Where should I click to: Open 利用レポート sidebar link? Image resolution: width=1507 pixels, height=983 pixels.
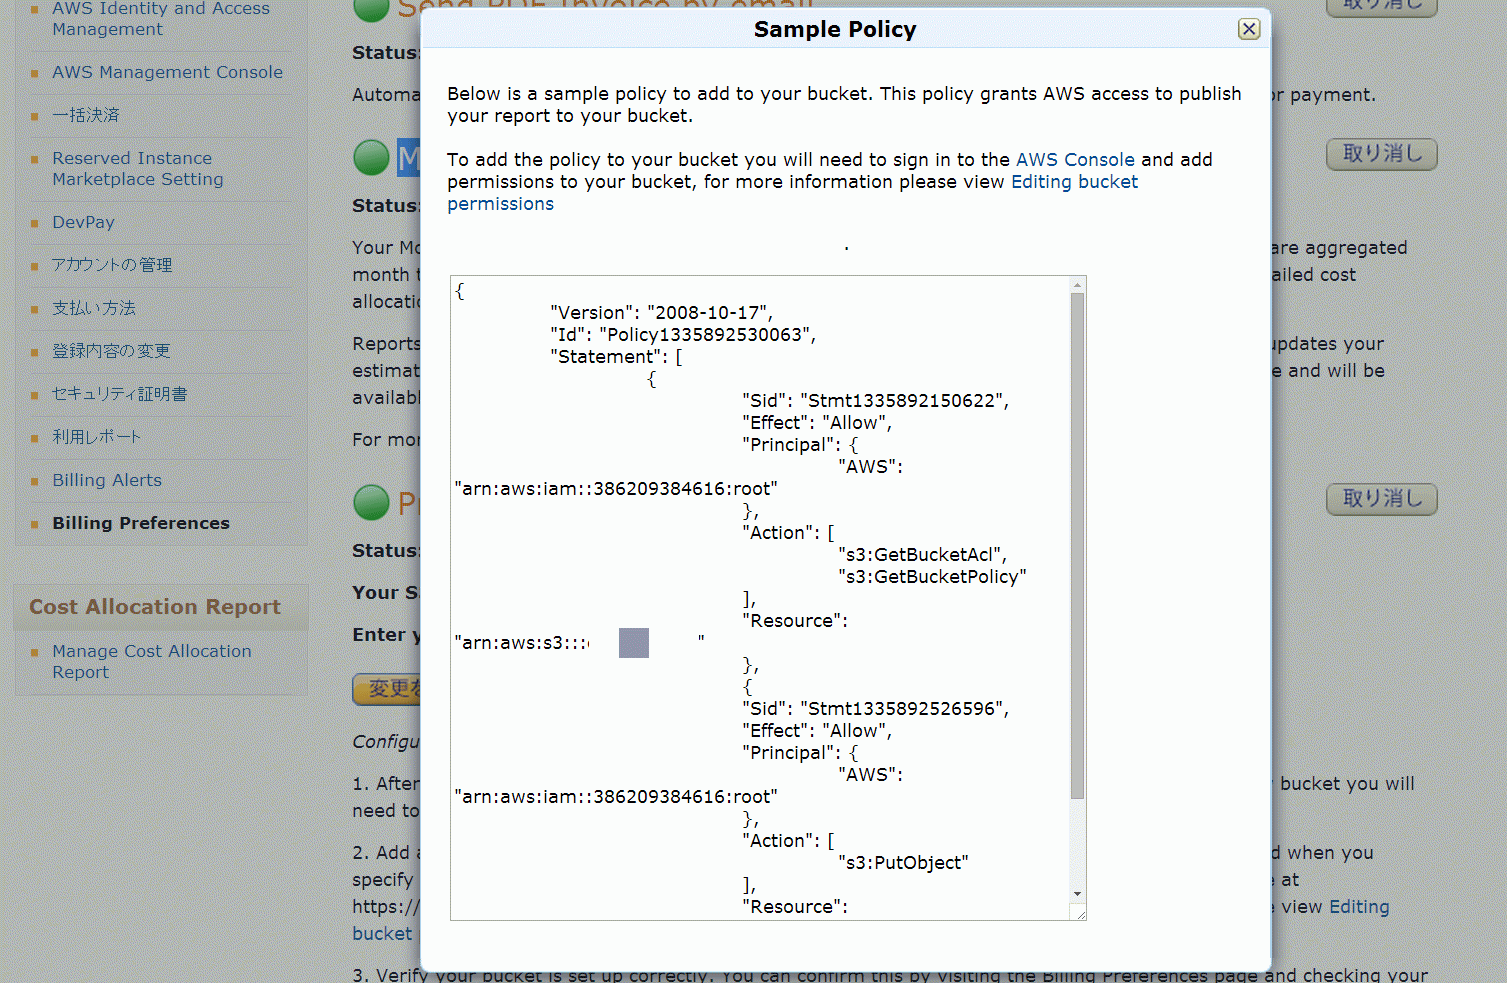tap(97, 437)
